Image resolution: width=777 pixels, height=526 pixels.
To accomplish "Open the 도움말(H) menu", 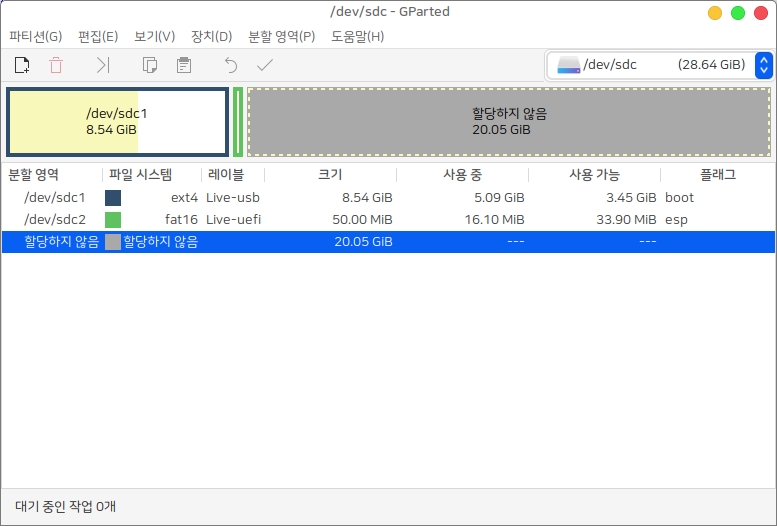I will point(357,36).
